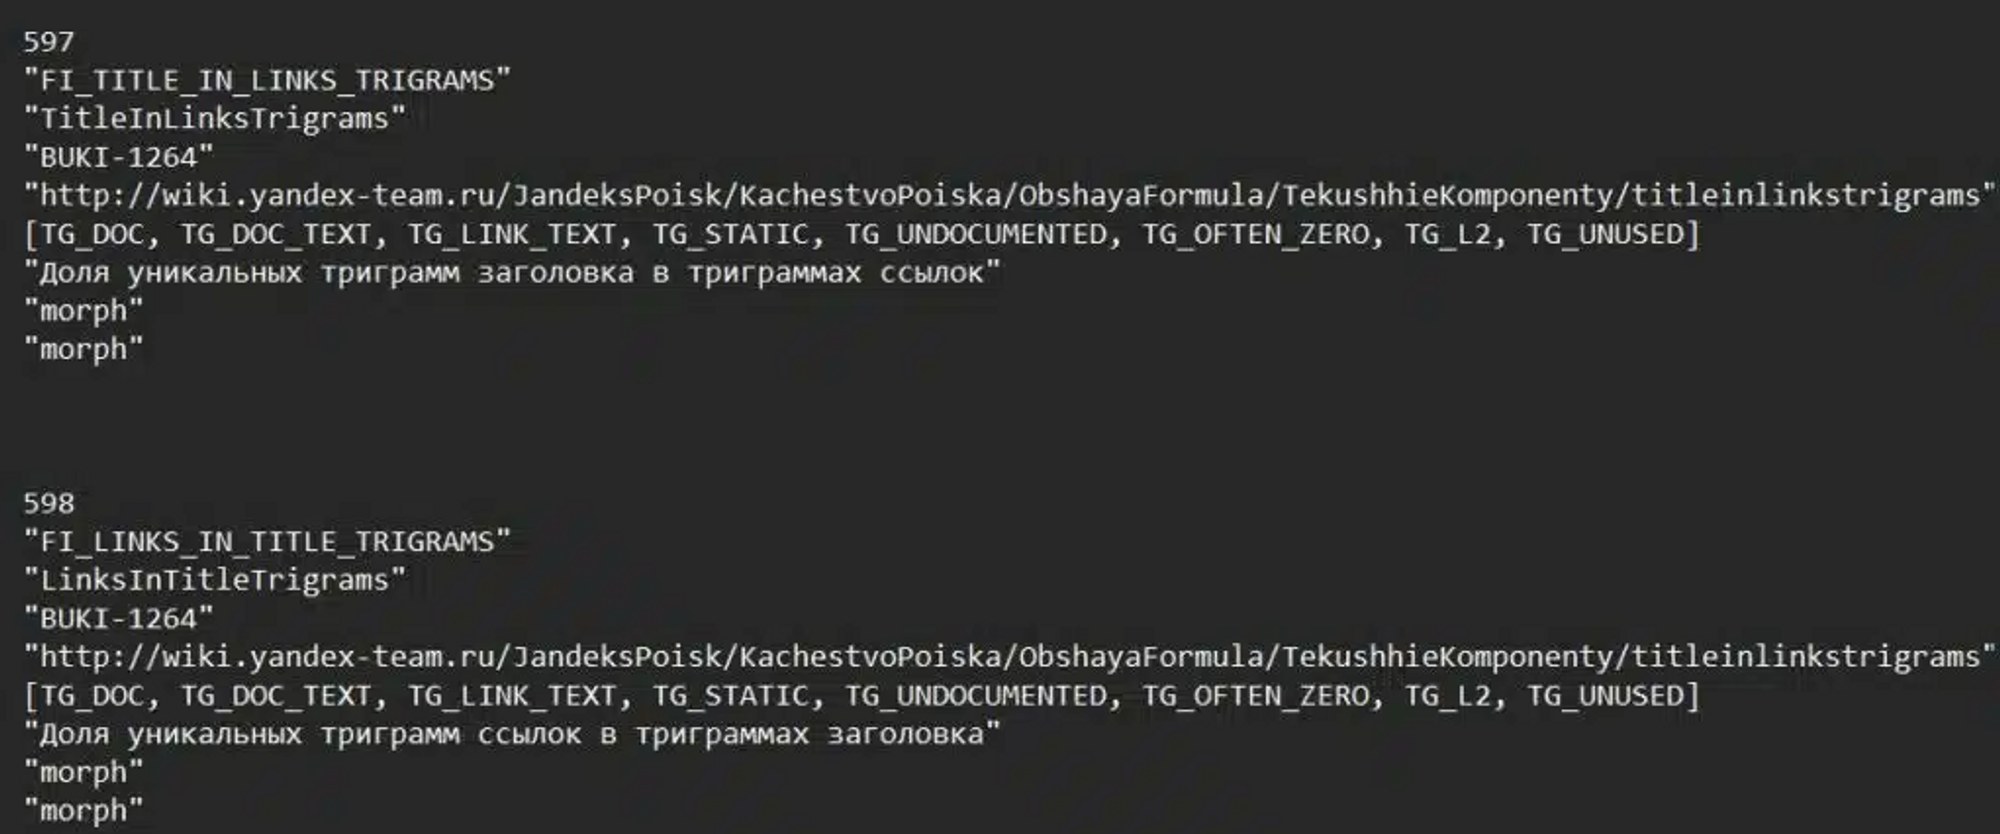Click the LinksInTitleTrigrams string
Viewport: 2000px width, 834px height.
(x=215, y=580)
